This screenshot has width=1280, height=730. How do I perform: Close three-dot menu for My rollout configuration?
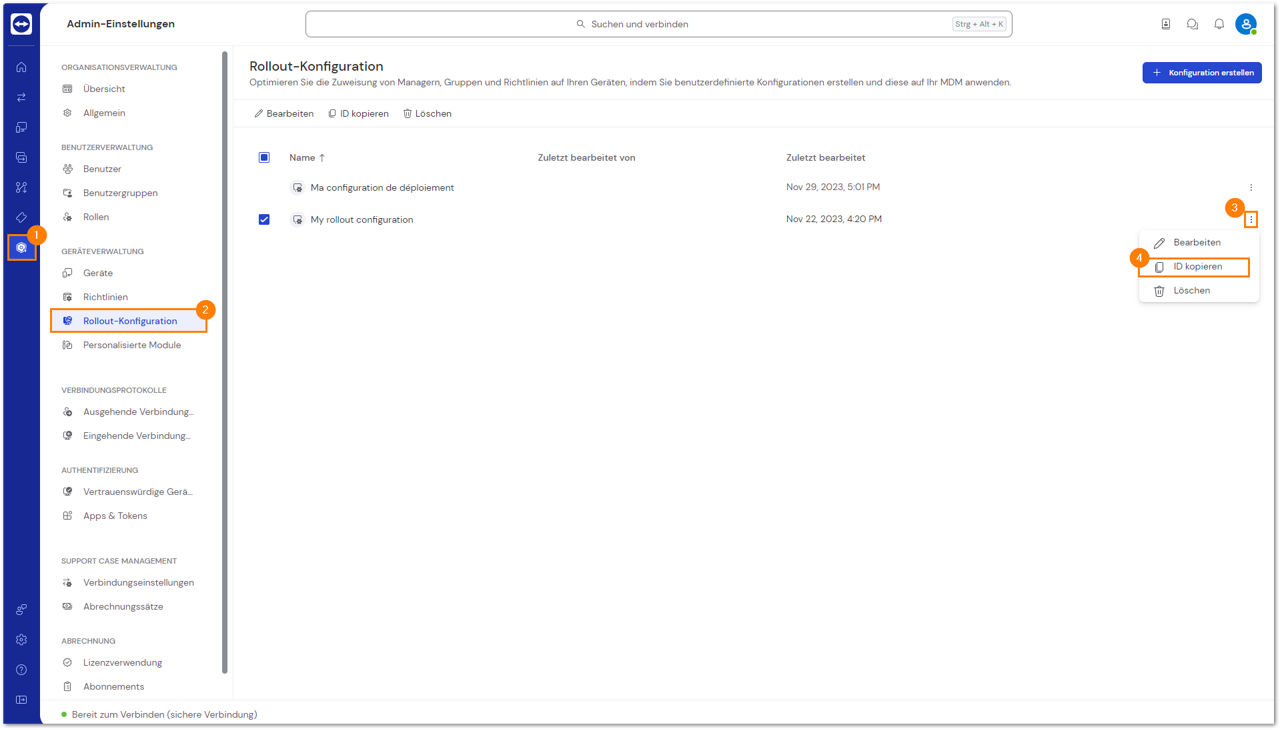point(1251,219)
